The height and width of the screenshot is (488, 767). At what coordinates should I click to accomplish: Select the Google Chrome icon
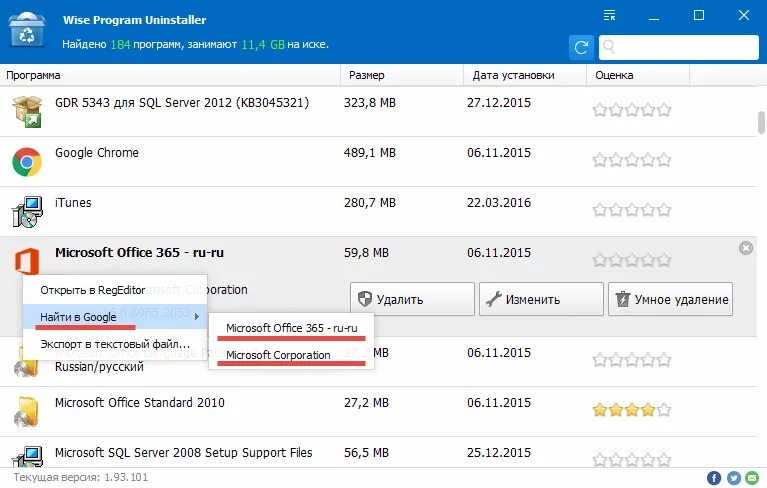[x=27, y=162]
